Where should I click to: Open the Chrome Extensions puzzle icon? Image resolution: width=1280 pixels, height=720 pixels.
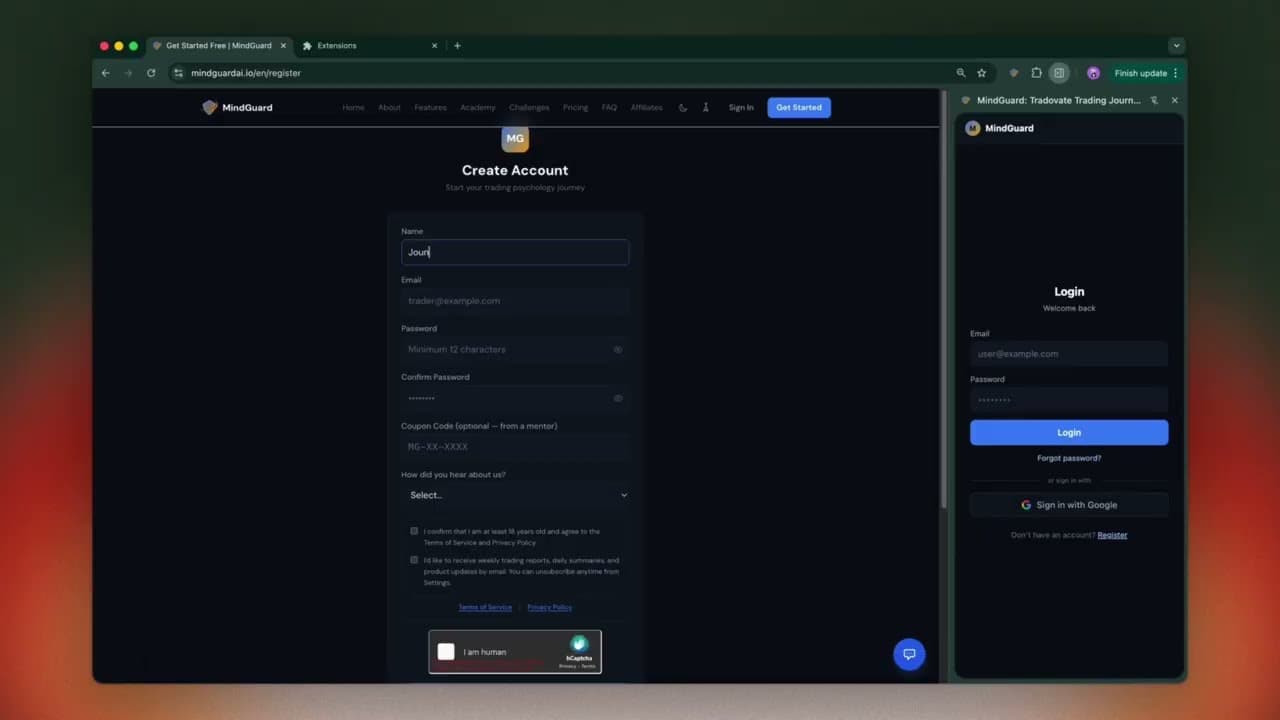pos(1036,73)
